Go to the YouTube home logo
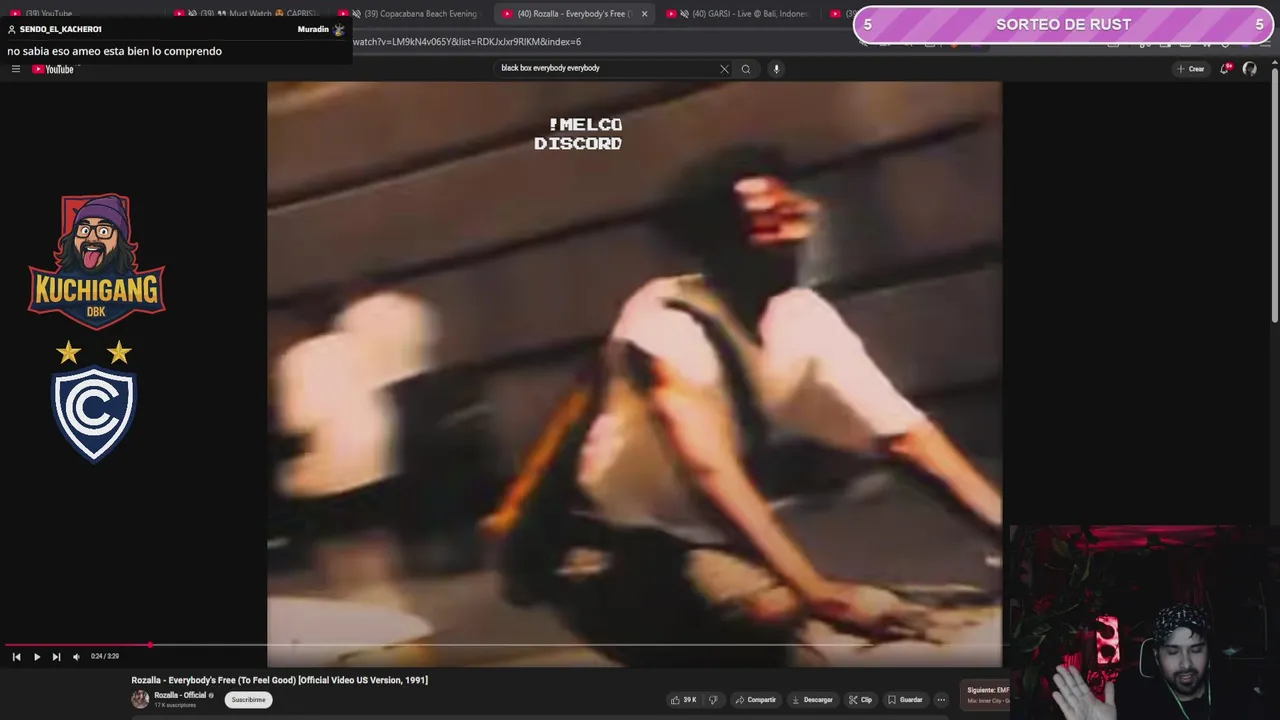Viewport: 1280px width, 720px height. [53, 69]
